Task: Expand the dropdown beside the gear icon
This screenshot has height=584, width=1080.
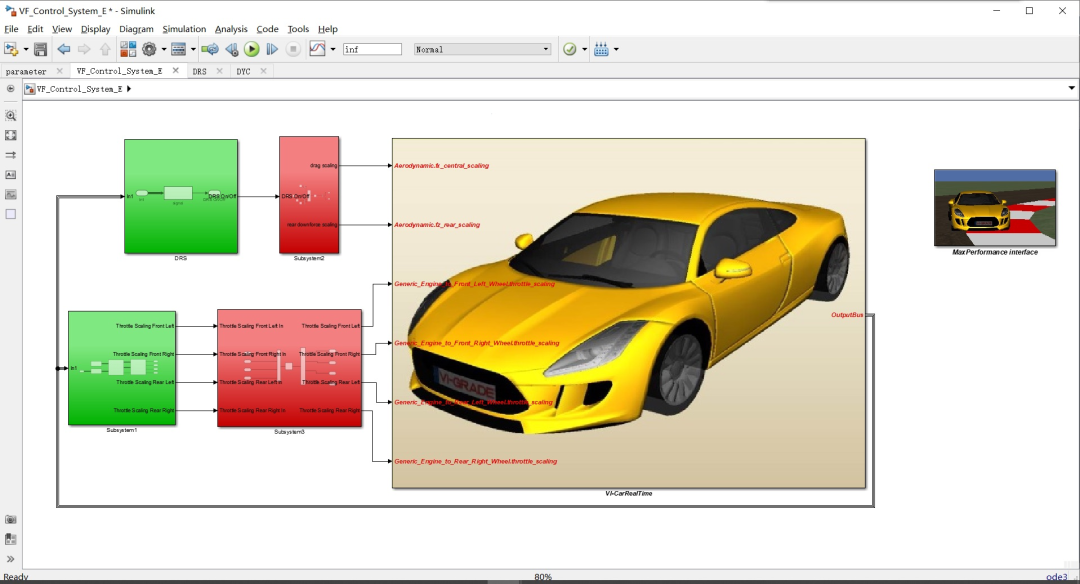Action: 164,50
